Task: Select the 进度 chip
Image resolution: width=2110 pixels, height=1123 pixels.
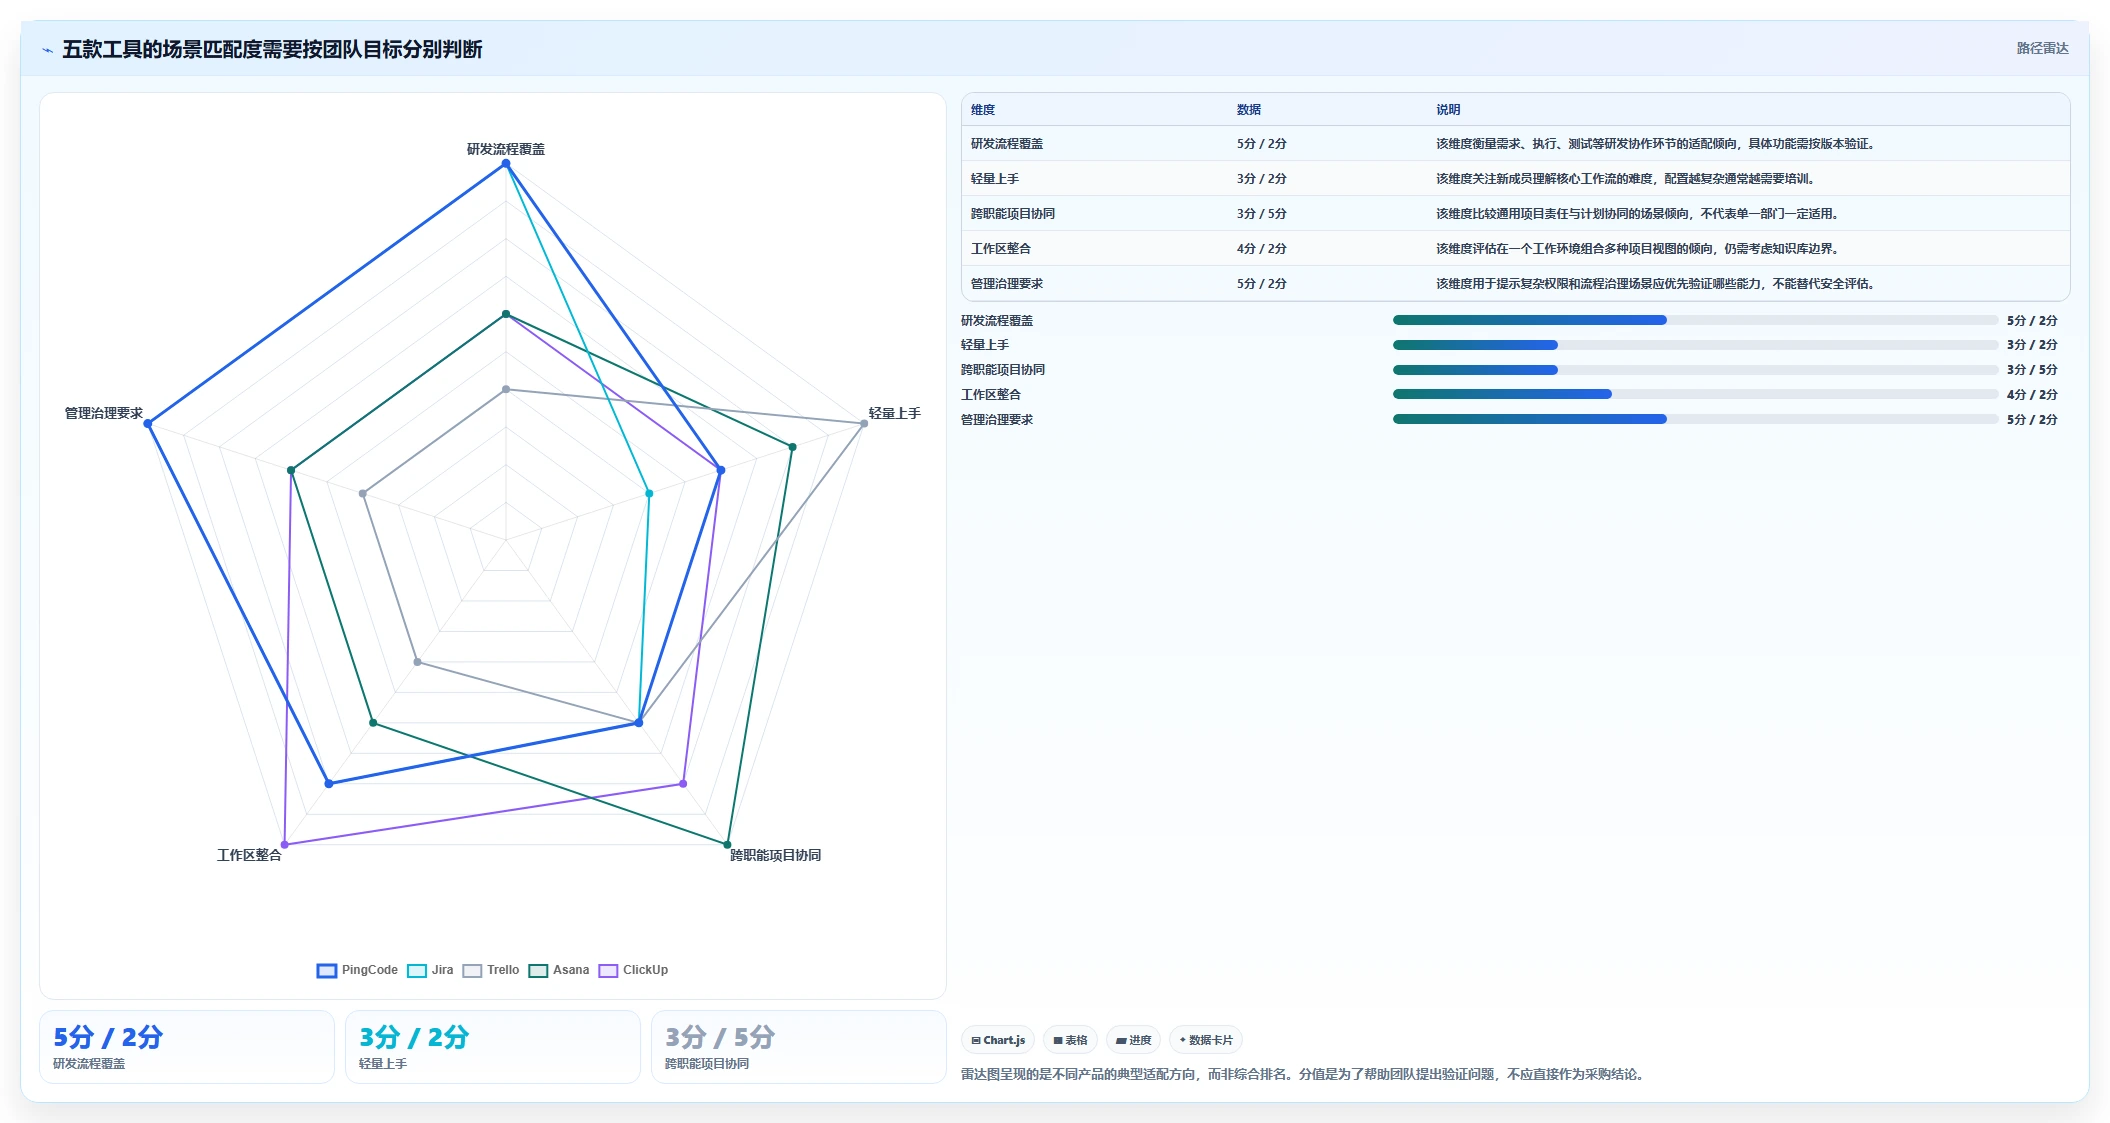Action: pyautogui.click(x=1133, y=1040)
